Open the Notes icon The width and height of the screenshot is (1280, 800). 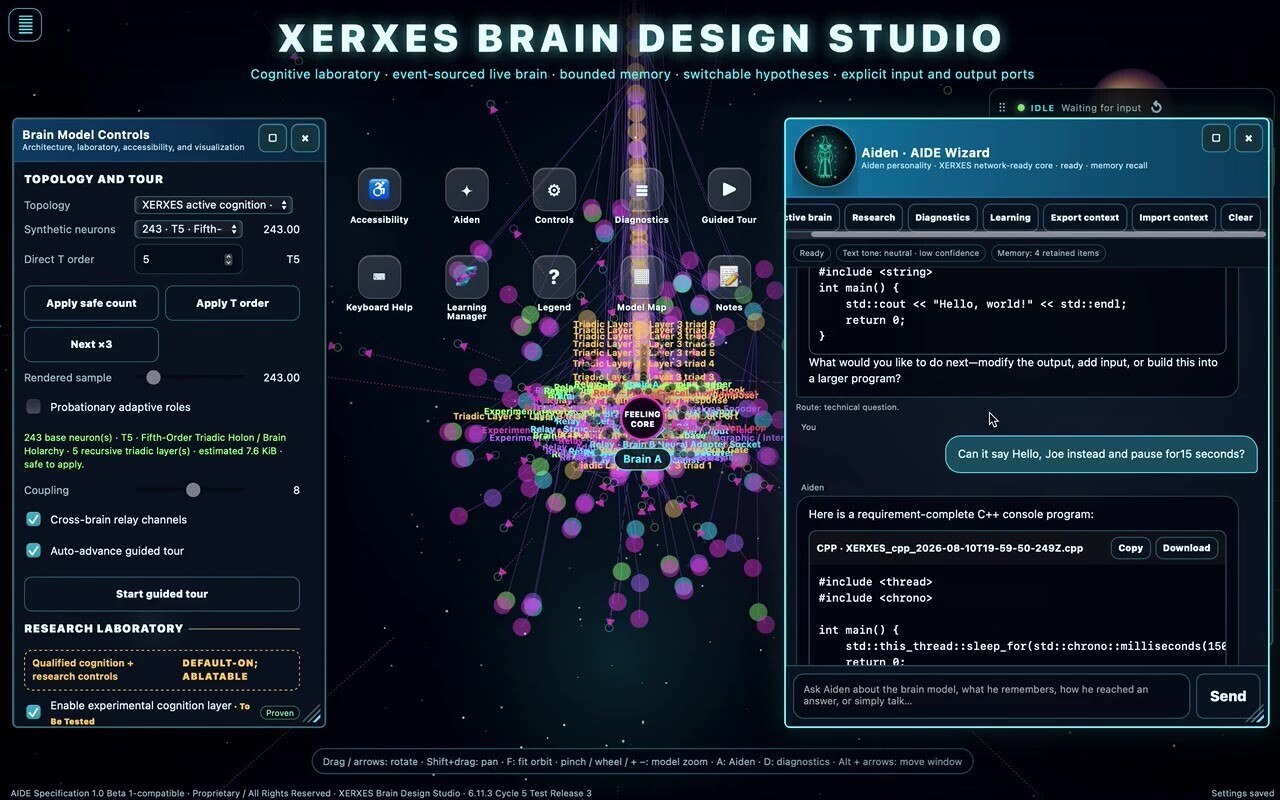click(x=729, y=277)
